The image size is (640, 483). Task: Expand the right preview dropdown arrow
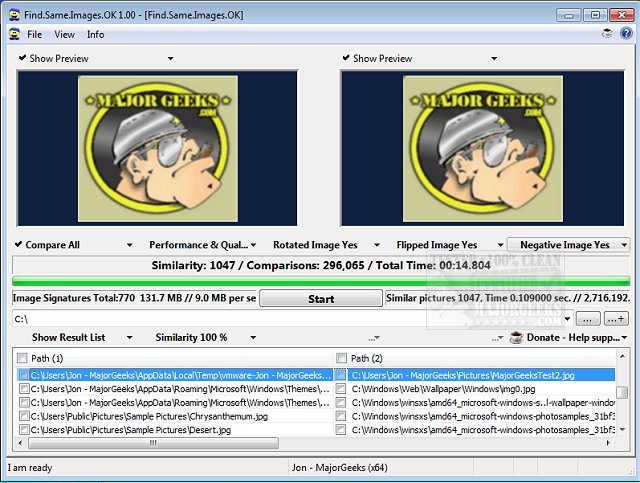(x=494, y=59)
